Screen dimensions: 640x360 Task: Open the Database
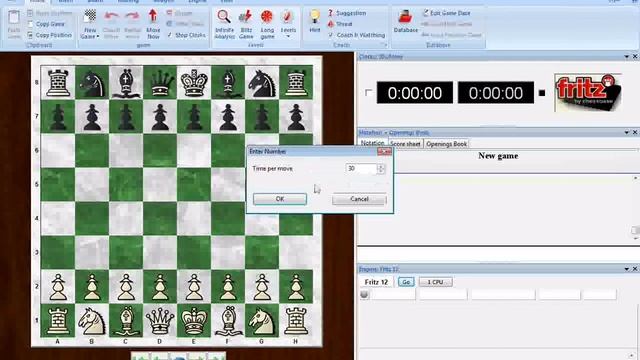(x=406, y=21)
